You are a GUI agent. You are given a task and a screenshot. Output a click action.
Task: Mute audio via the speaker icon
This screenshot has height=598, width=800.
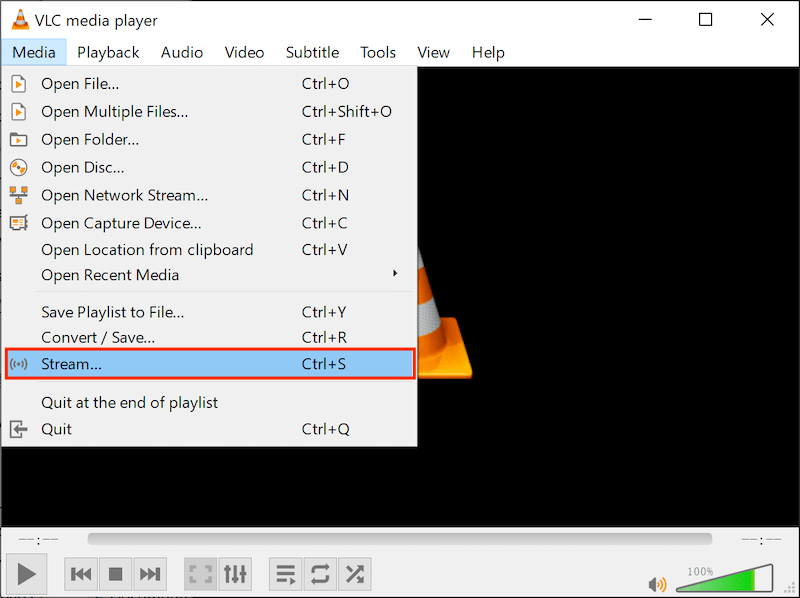[x=657, y=583]
